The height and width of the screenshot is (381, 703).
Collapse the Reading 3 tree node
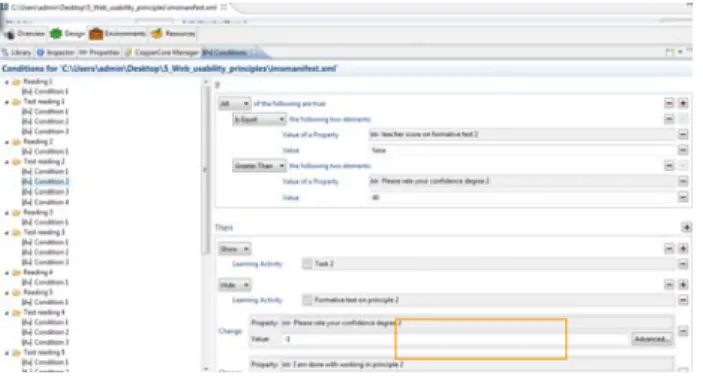click(7, 212)
